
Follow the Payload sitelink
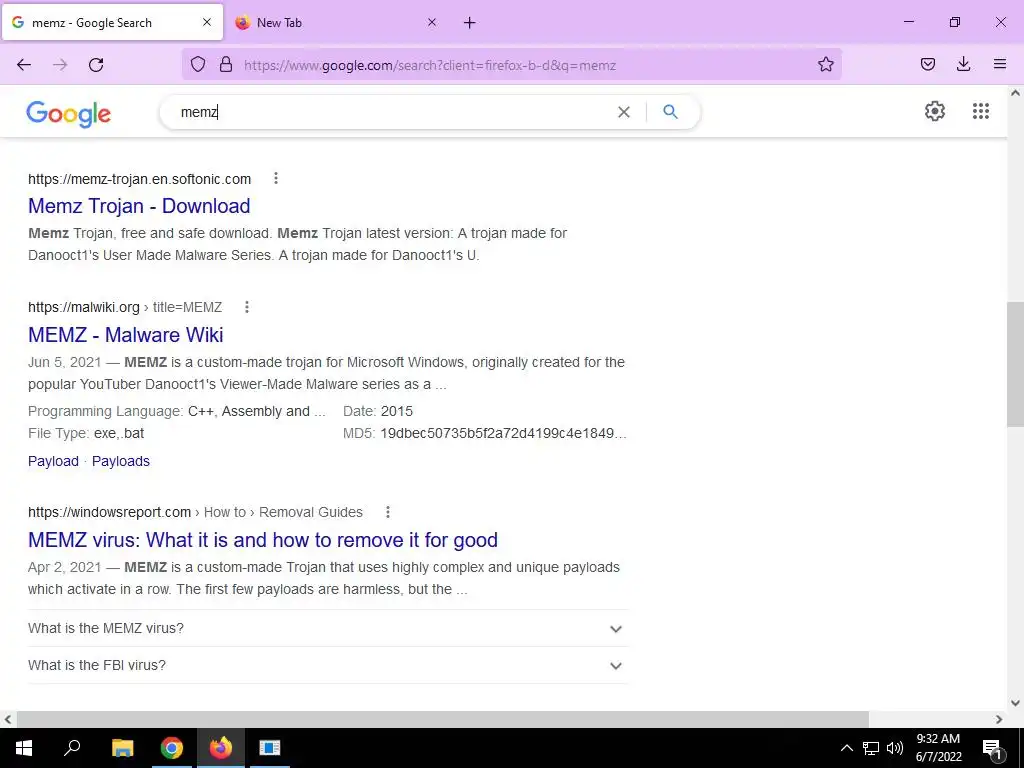(x=53, y=461)
